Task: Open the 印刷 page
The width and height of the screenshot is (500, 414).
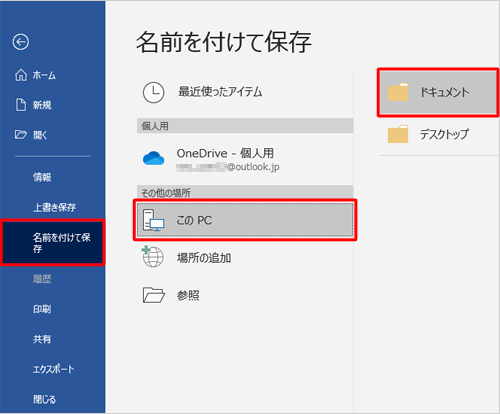Action: (x=42, y=309)
